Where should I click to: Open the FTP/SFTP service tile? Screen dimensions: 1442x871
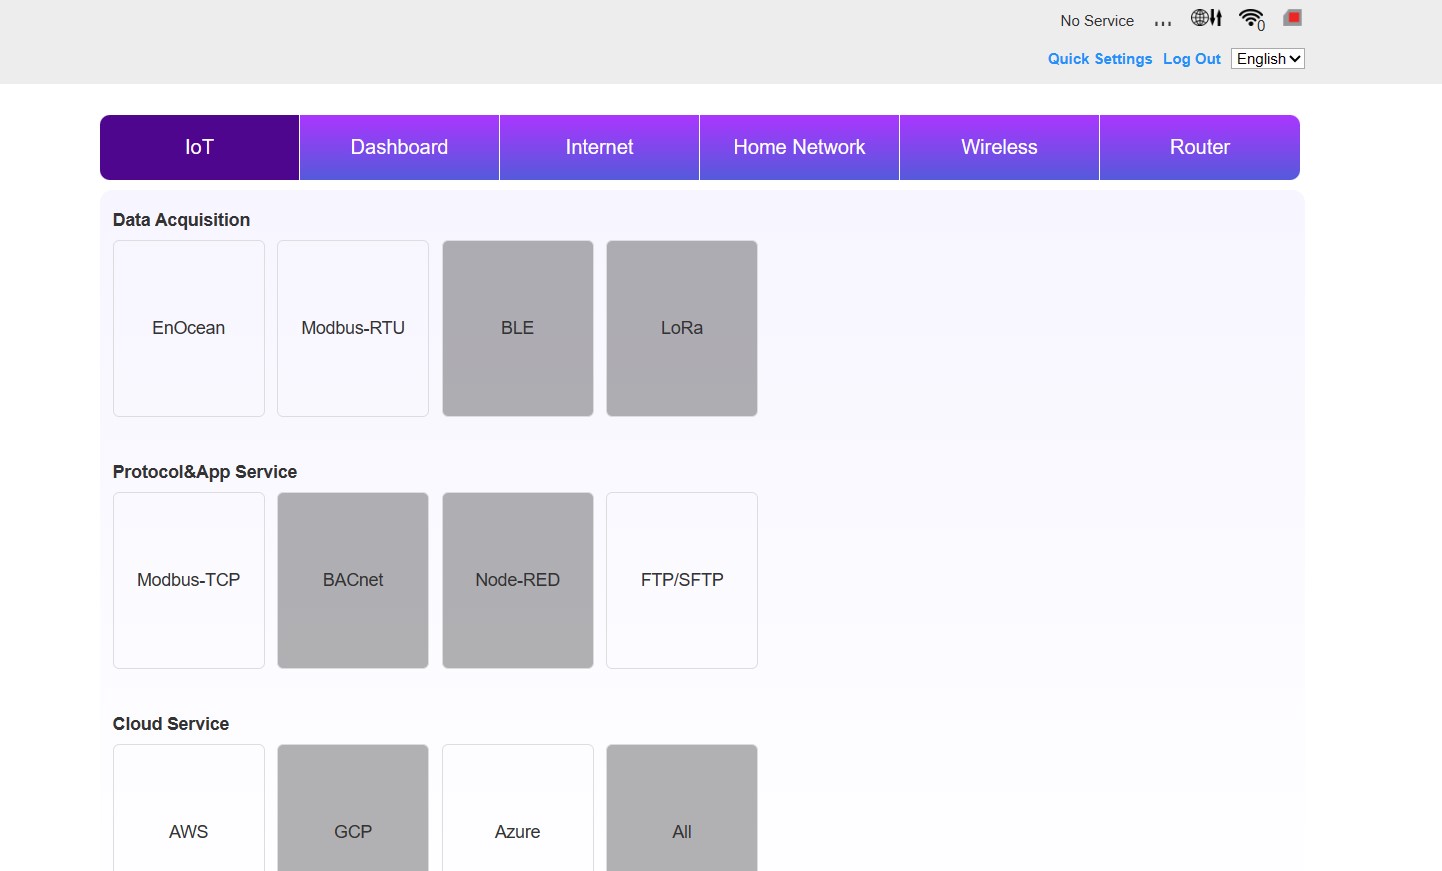pos(682,580)
